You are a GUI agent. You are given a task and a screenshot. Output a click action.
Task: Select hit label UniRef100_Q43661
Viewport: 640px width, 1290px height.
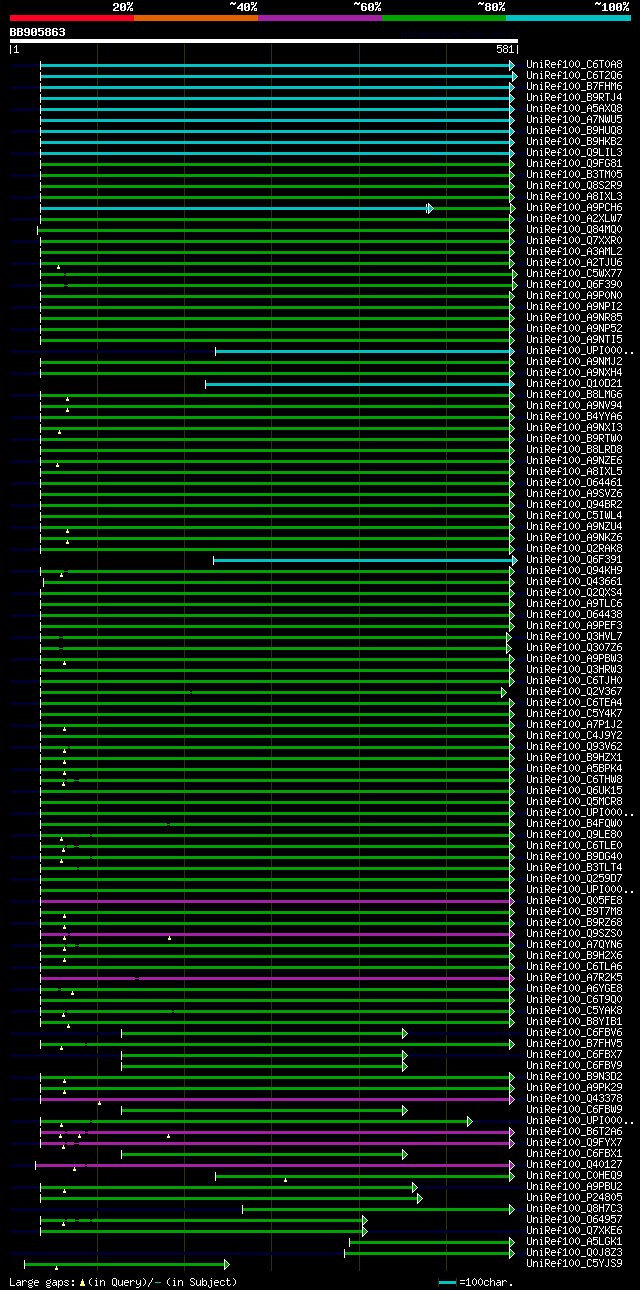[574, 581]
